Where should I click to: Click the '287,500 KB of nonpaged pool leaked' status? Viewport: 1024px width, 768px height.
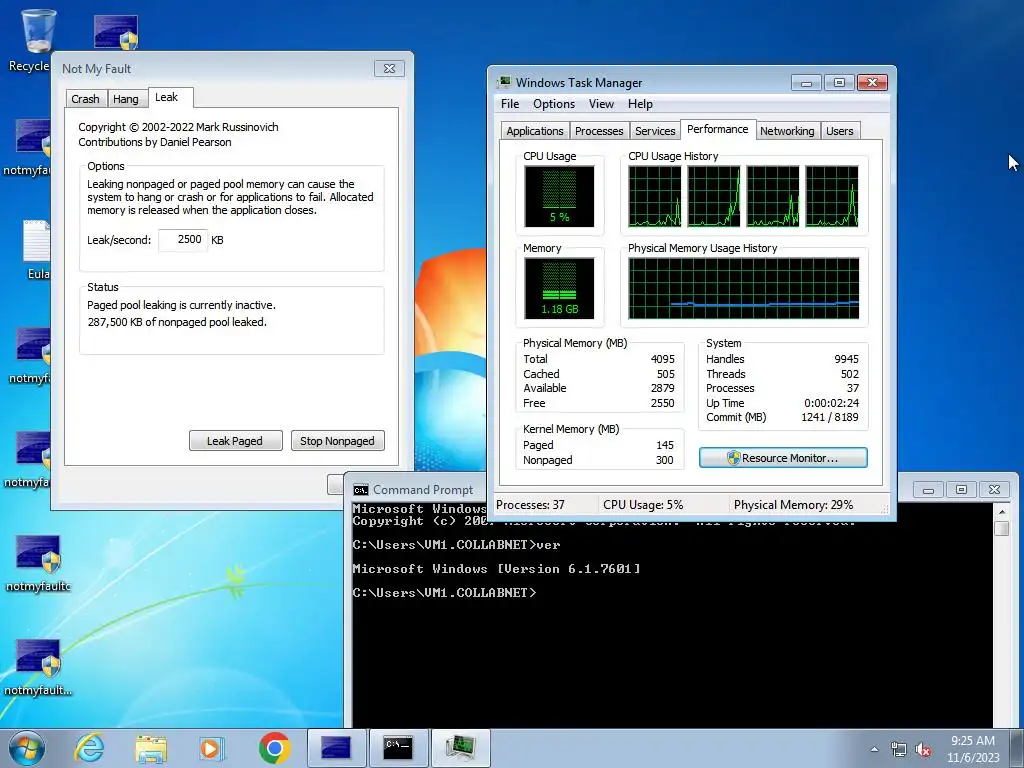[177, 322]
